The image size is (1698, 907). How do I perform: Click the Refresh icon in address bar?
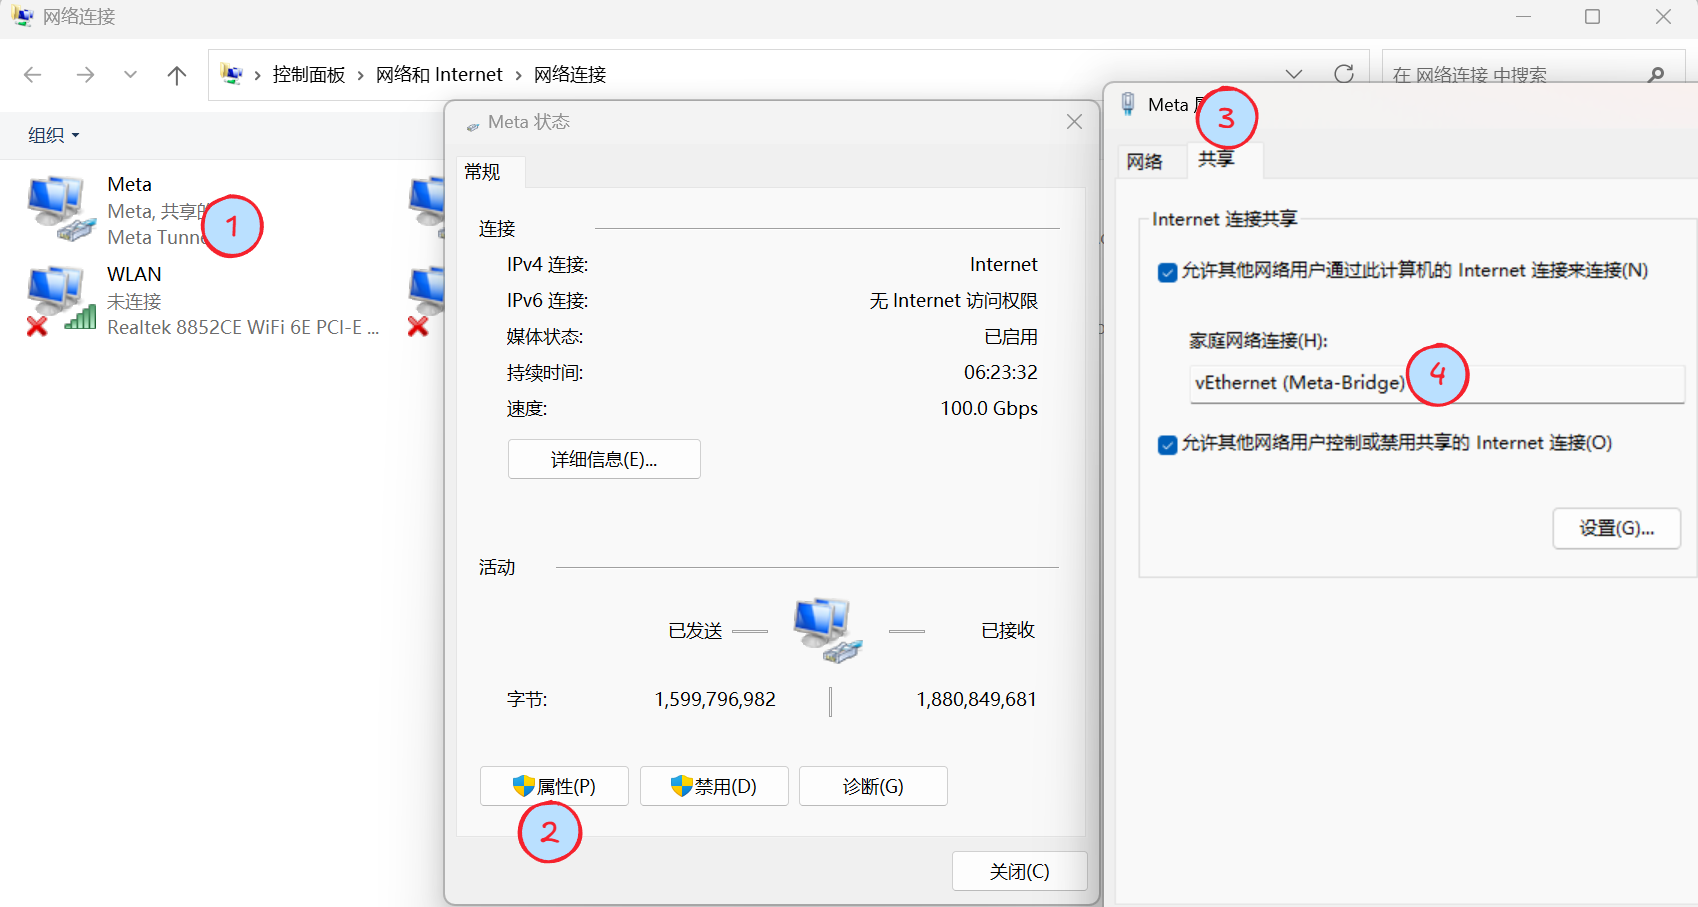point(1344,73)
